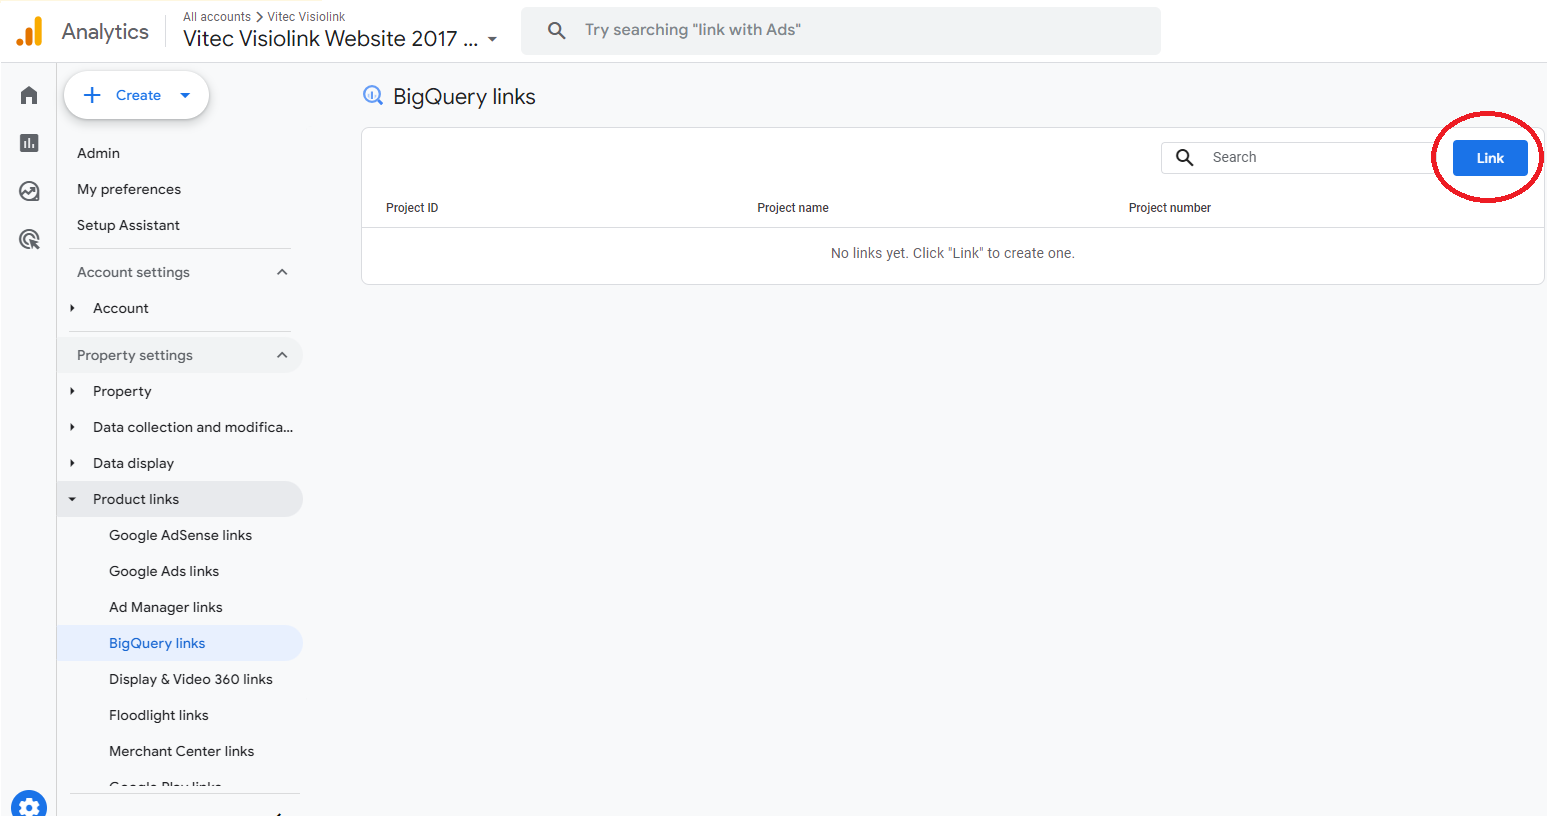
Task: Collapse the Product links tree item
Action: pyautogui.click(x=72, y=499)
